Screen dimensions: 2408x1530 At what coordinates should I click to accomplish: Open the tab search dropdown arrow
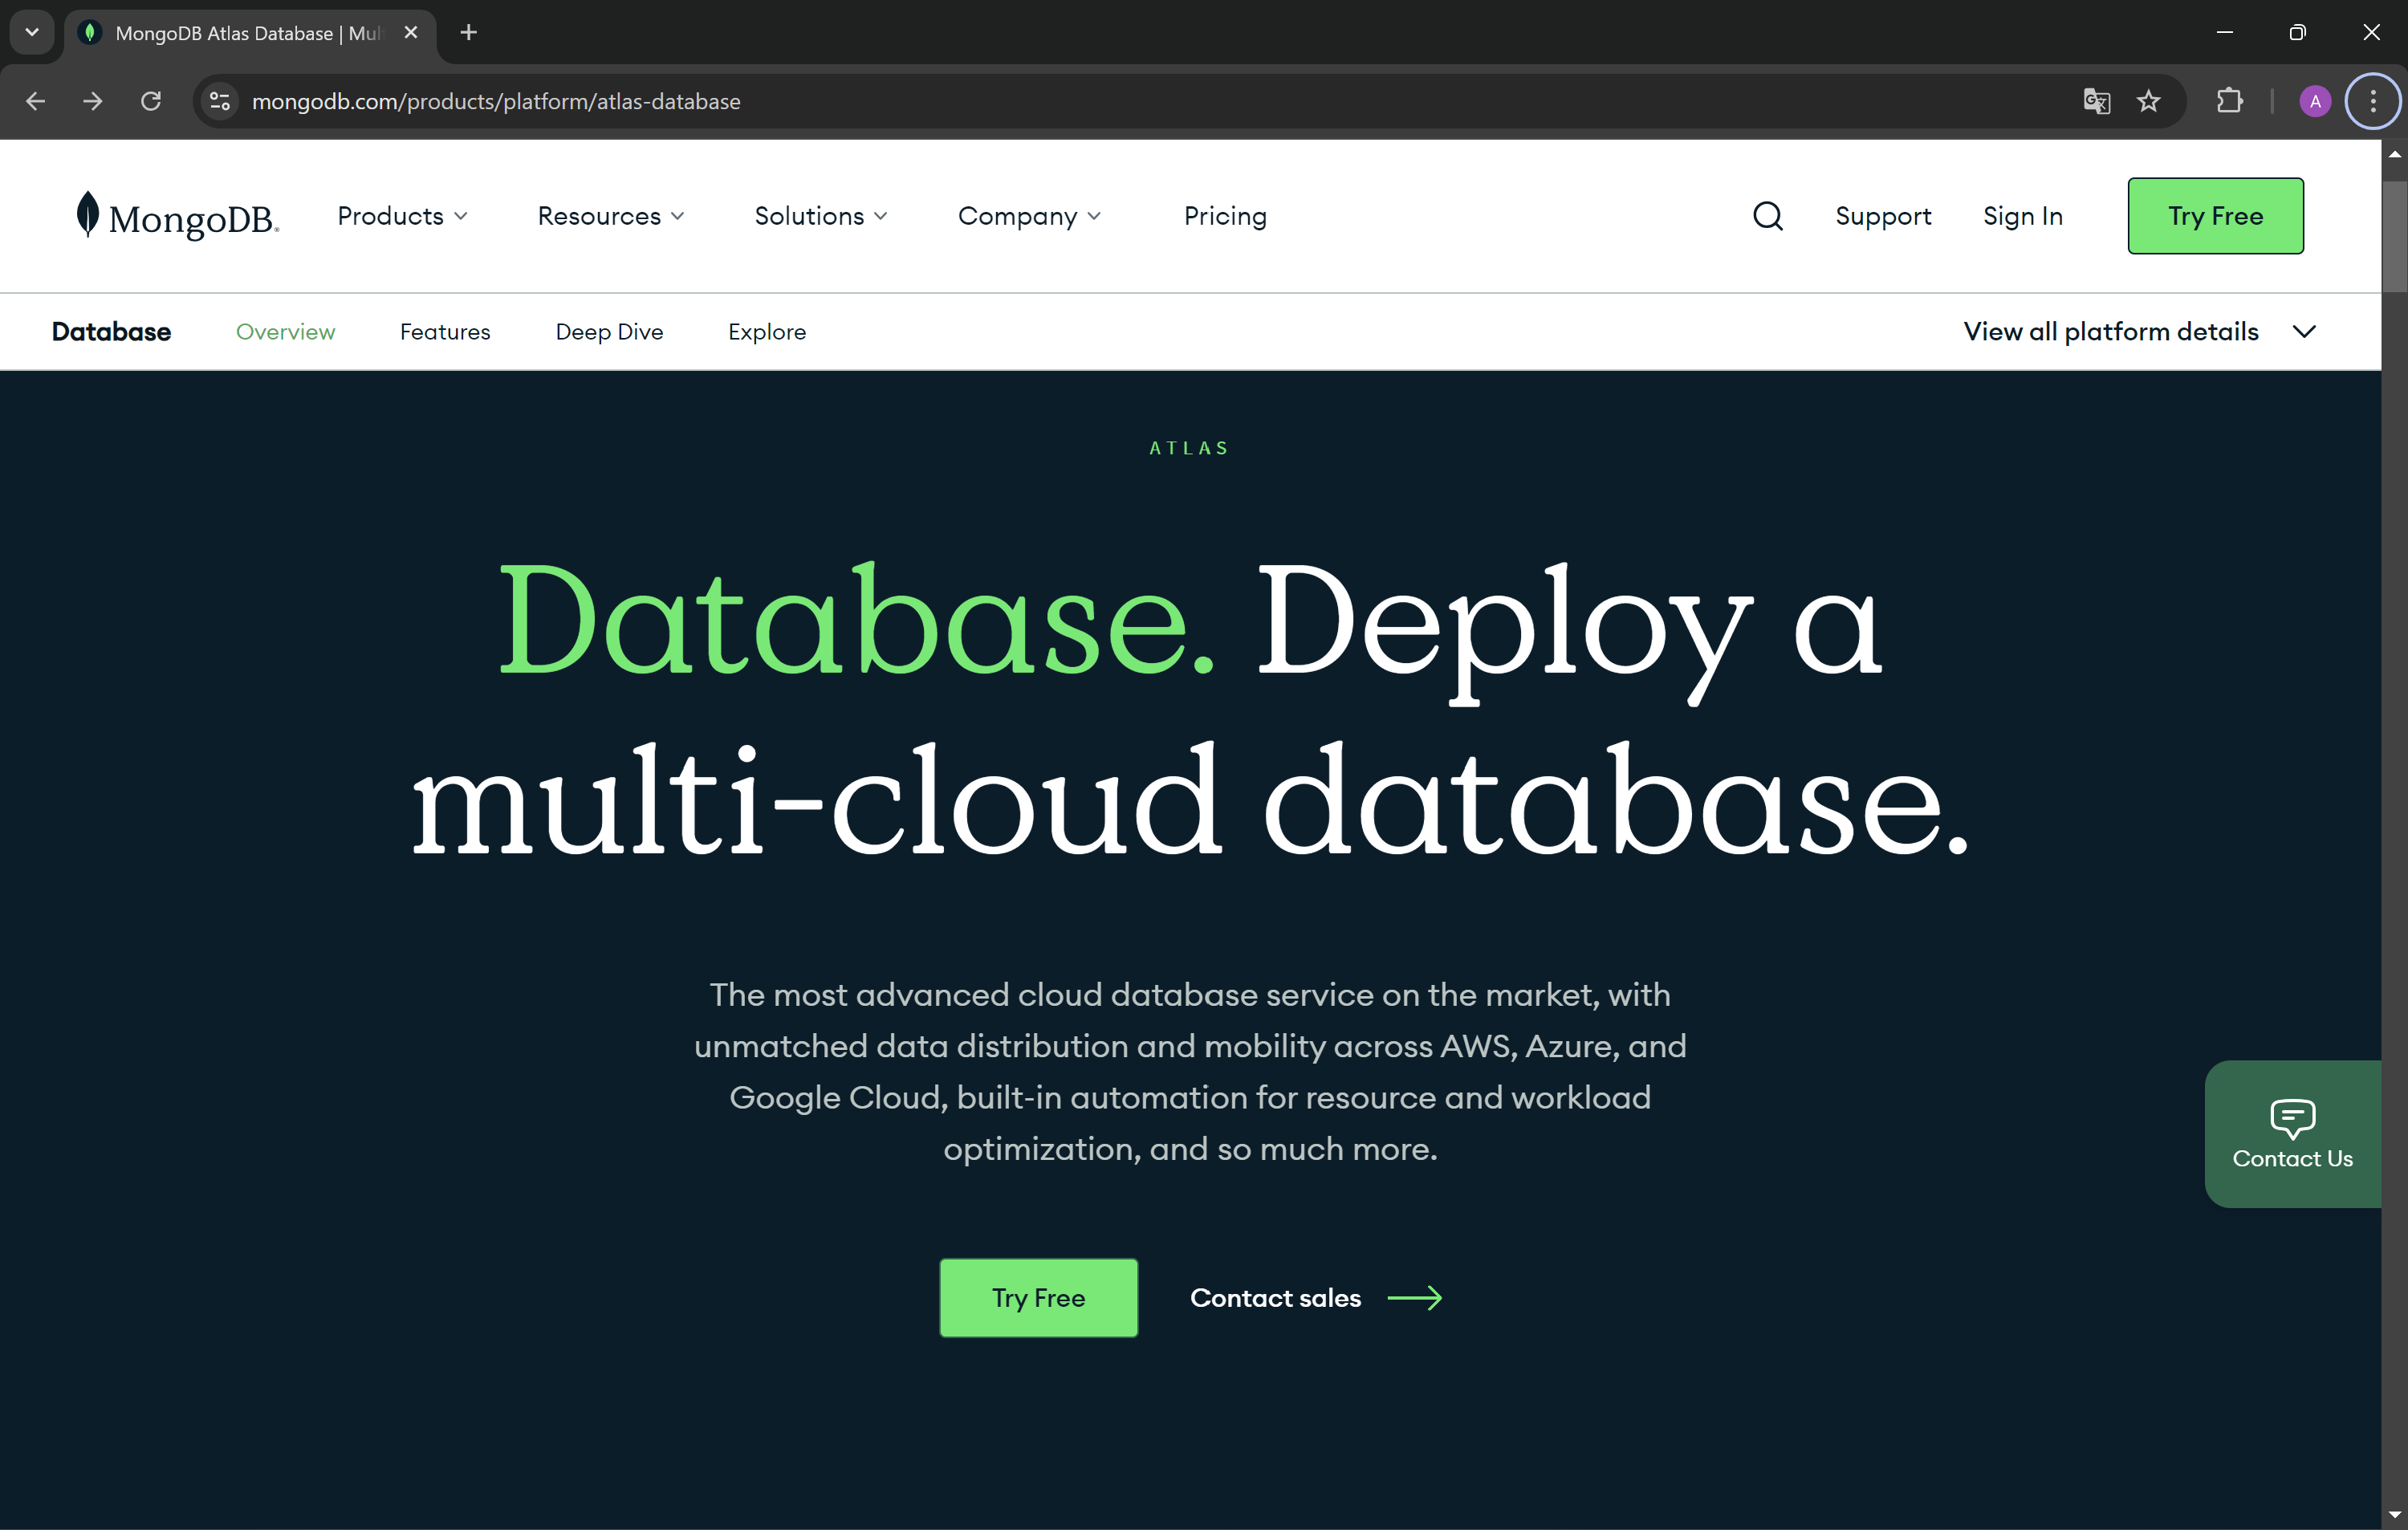pos(32,32)
